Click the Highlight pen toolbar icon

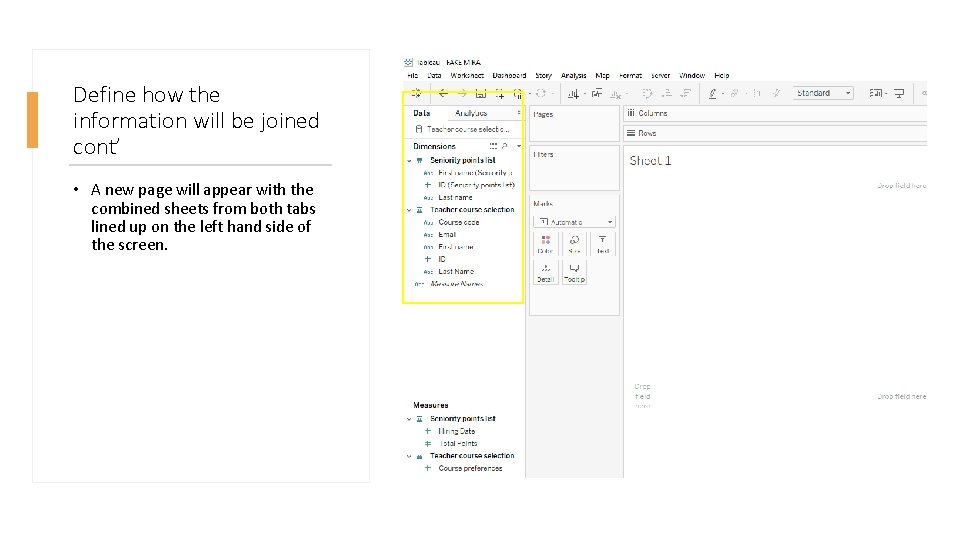[x=713, y=94]
